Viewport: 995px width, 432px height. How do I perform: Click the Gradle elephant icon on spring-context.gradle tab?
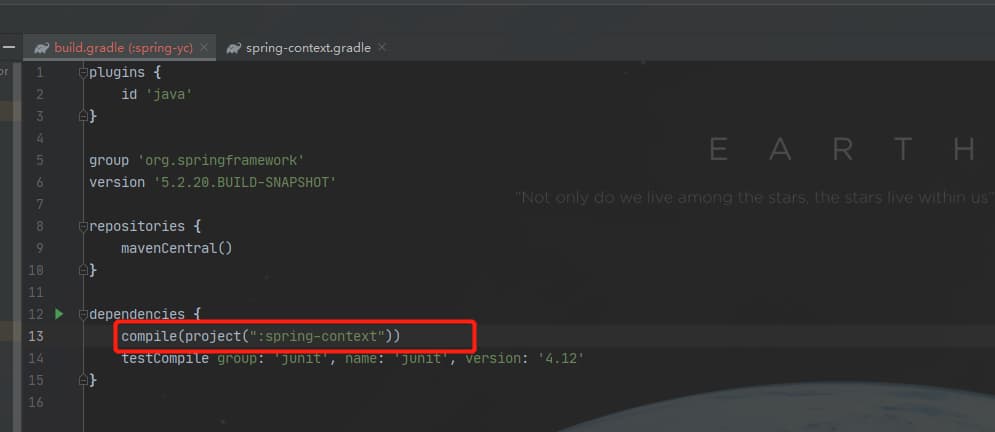coord(234,48)
